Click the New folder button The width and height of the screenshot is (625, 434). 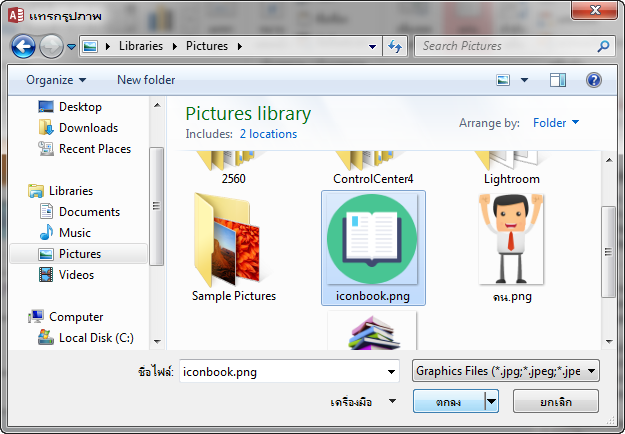146,80
